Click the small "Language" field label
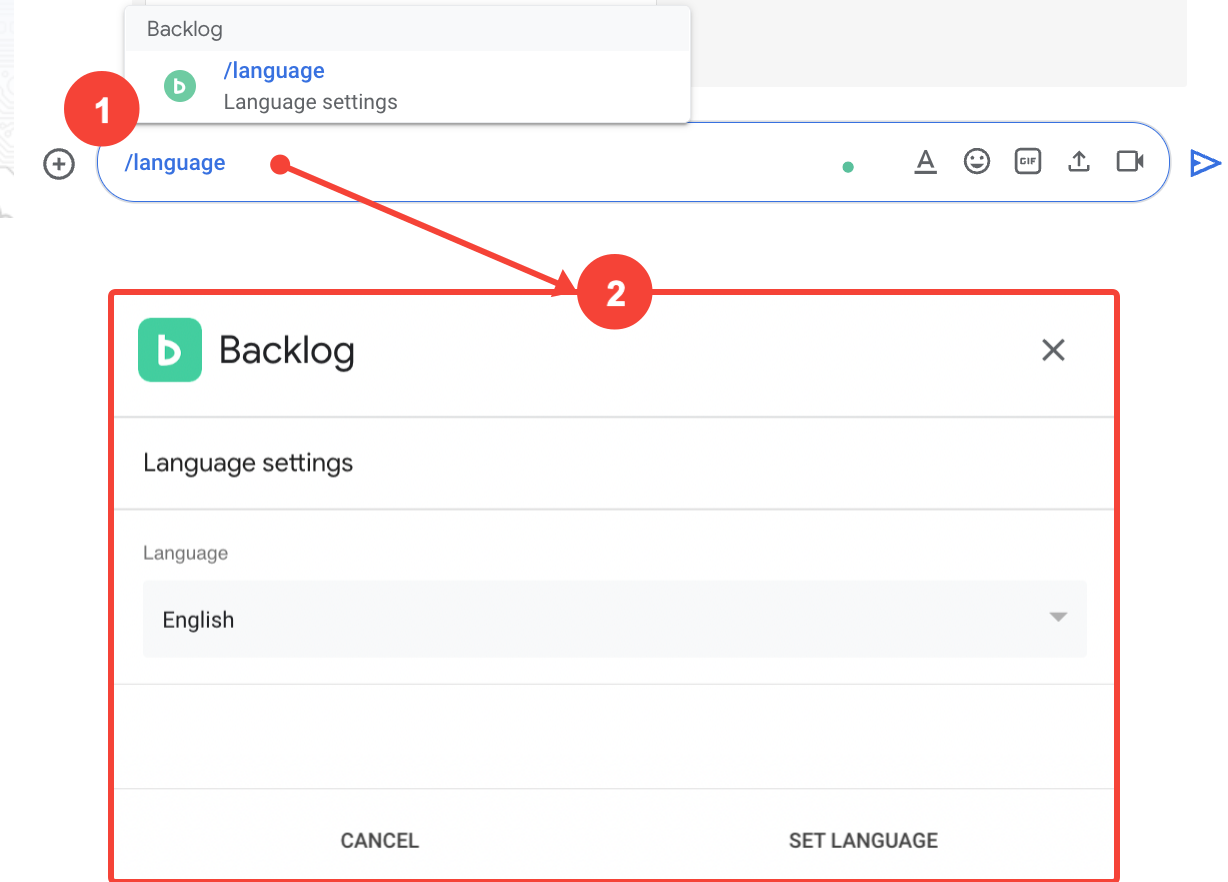 pos(185,553)
